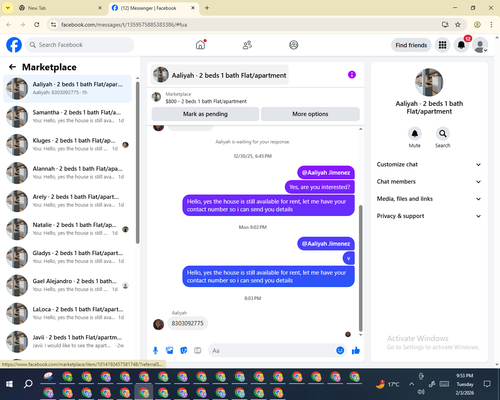Open conversation information purple icon
Image resolution: width=500 pixels, height=400 pixels.
[x=352, y=75]
